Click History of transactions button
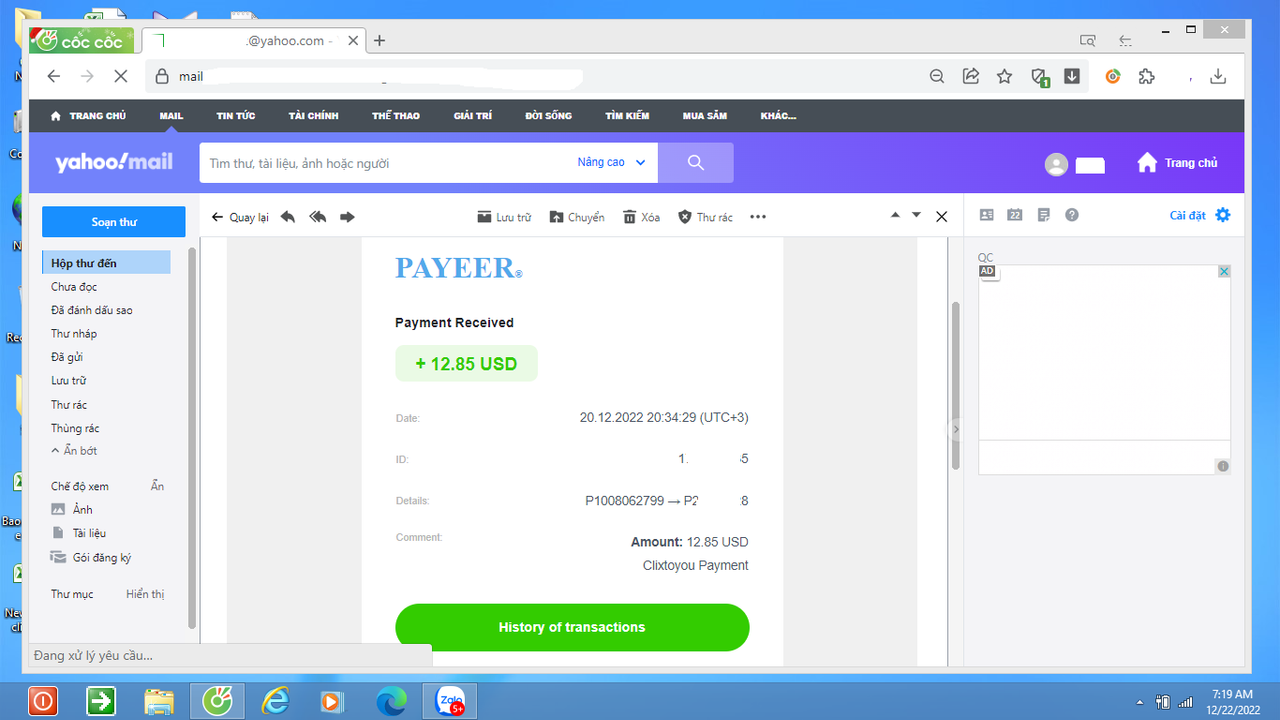Screen dimensions: 1280x720 (572, 627)
